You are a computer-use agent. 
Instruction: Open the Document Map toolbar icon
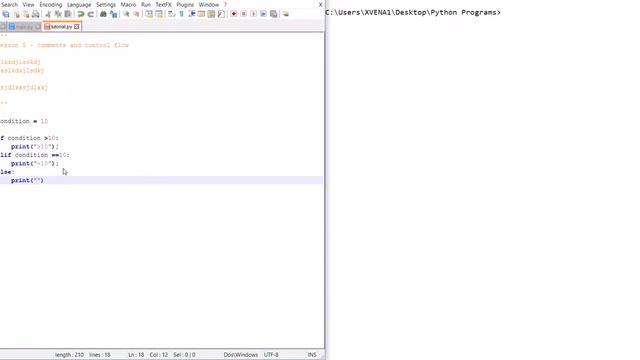click(x=211, y=14)
